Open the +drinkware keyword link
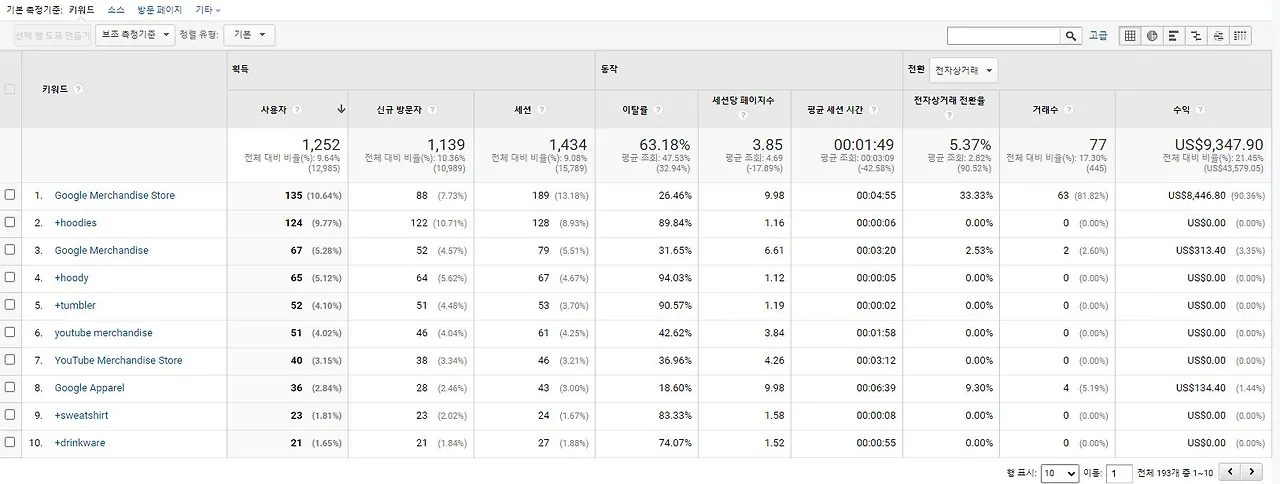The height and width of the screenshot is (484, 1280). tap(79, 442)
